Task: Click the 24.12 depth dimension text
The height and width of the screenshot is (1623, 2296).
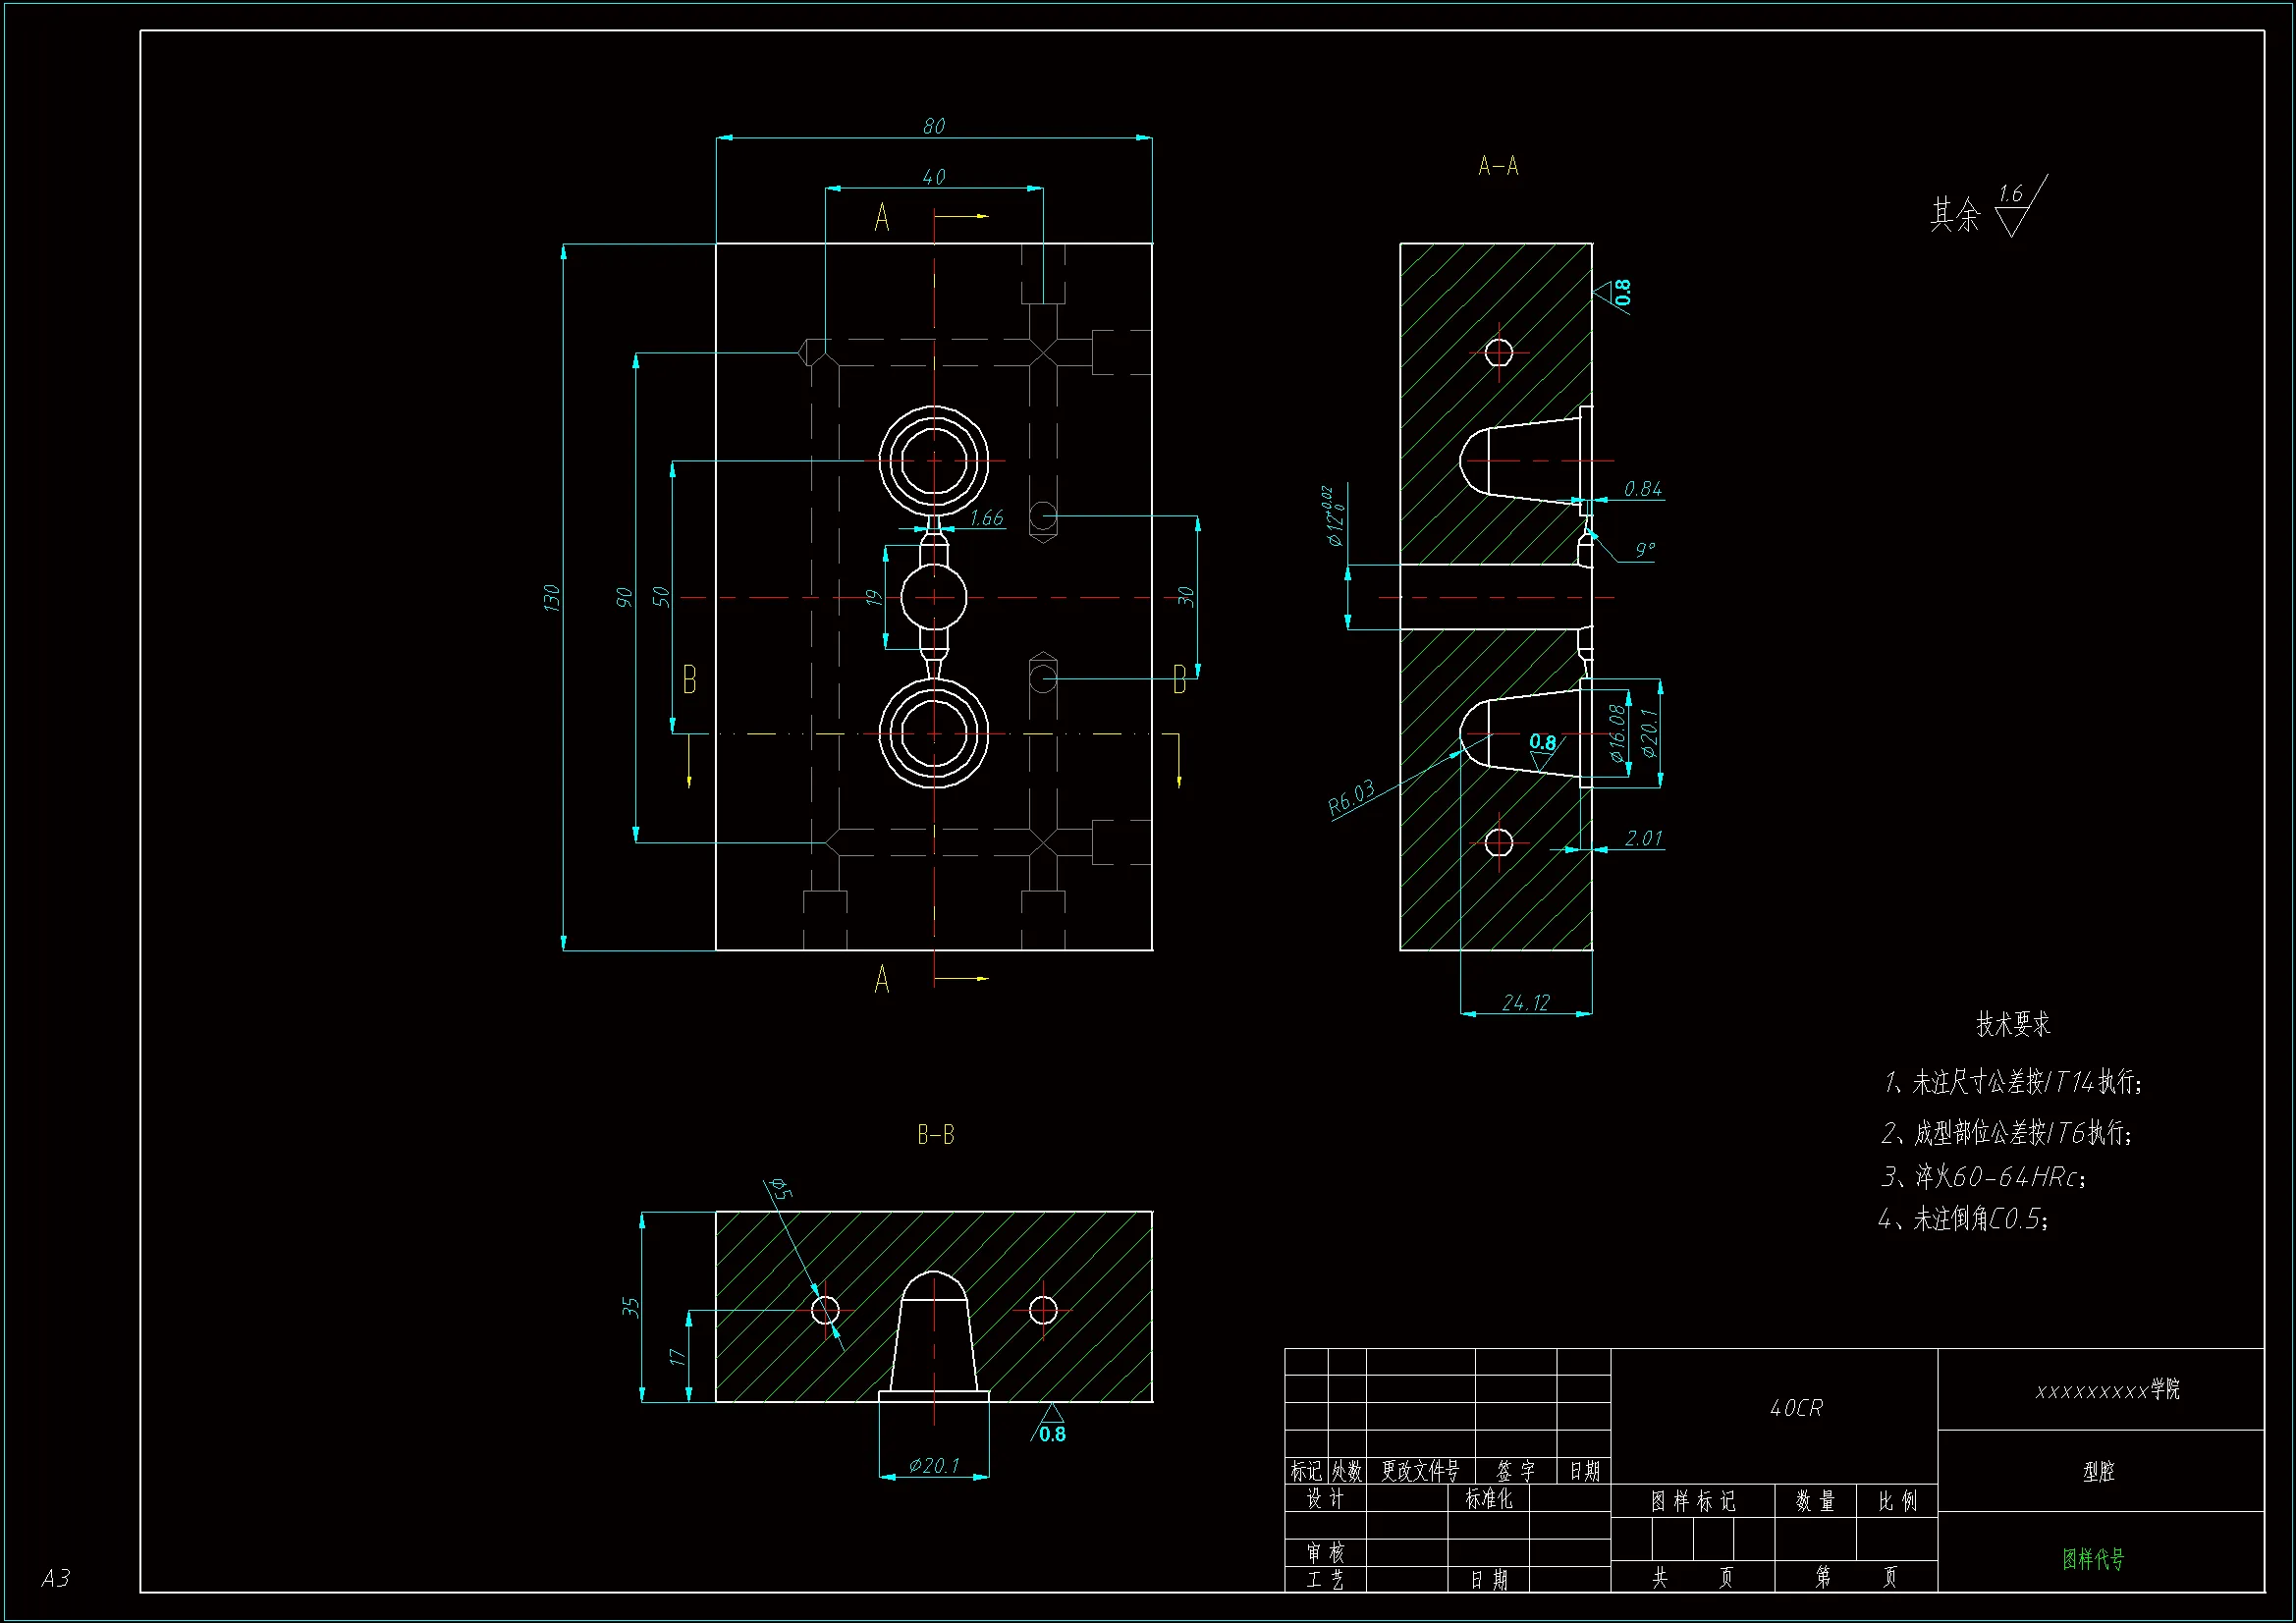Action: tap(1525, 1003)
